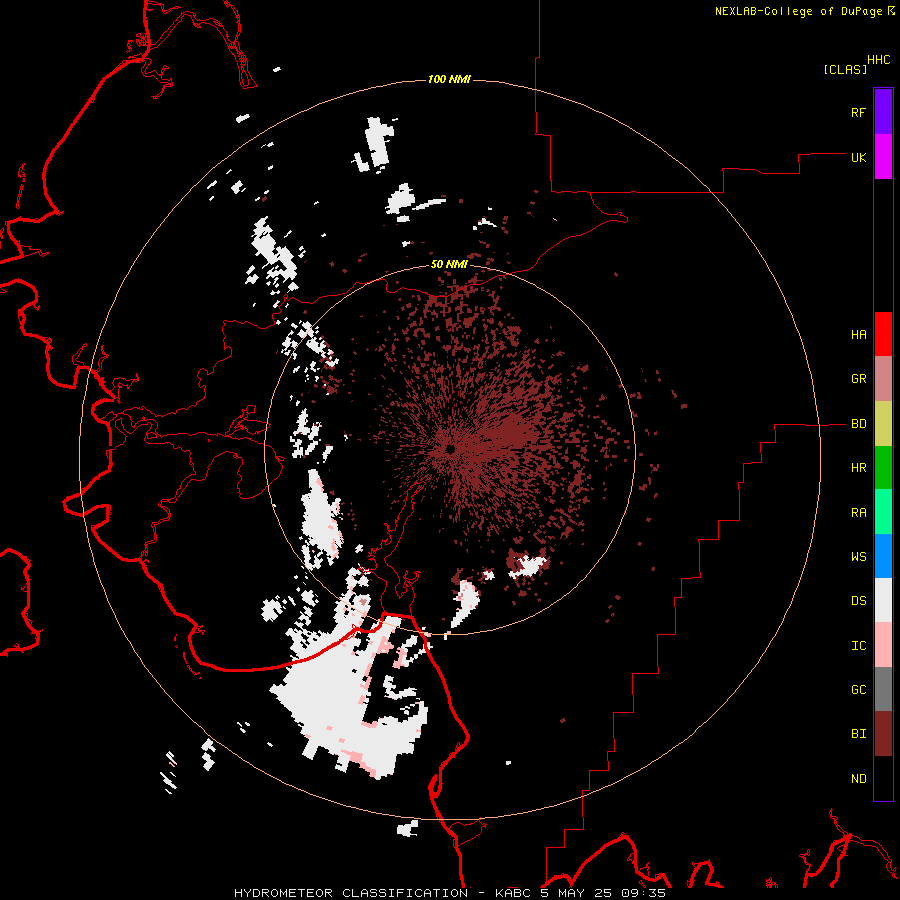Click the IC pink legend color swatch
The height and width of the screenshot is (900, 900).
883,645
